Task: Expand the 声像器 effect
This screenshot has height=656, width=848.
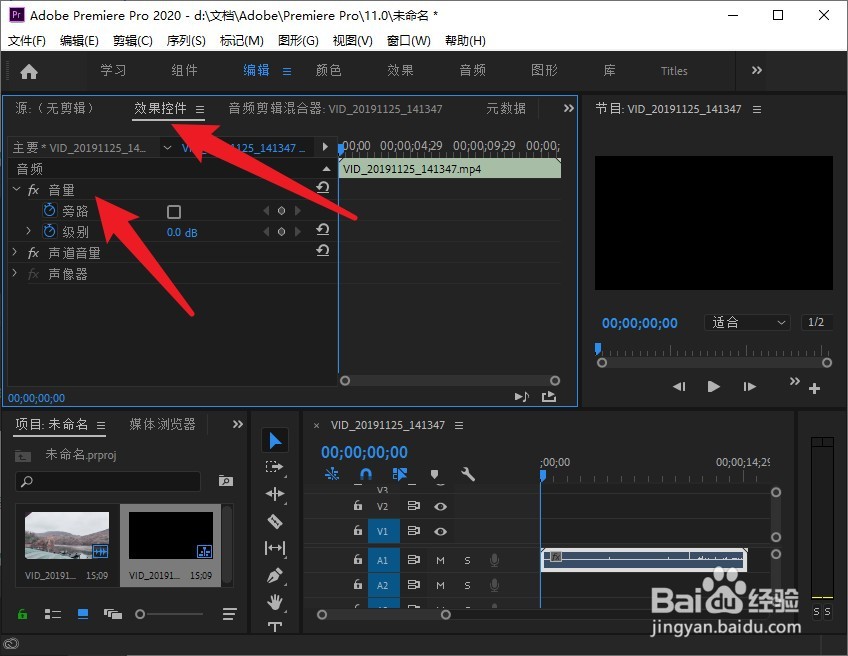Action: pyautogui.click(x=15, y=273)
